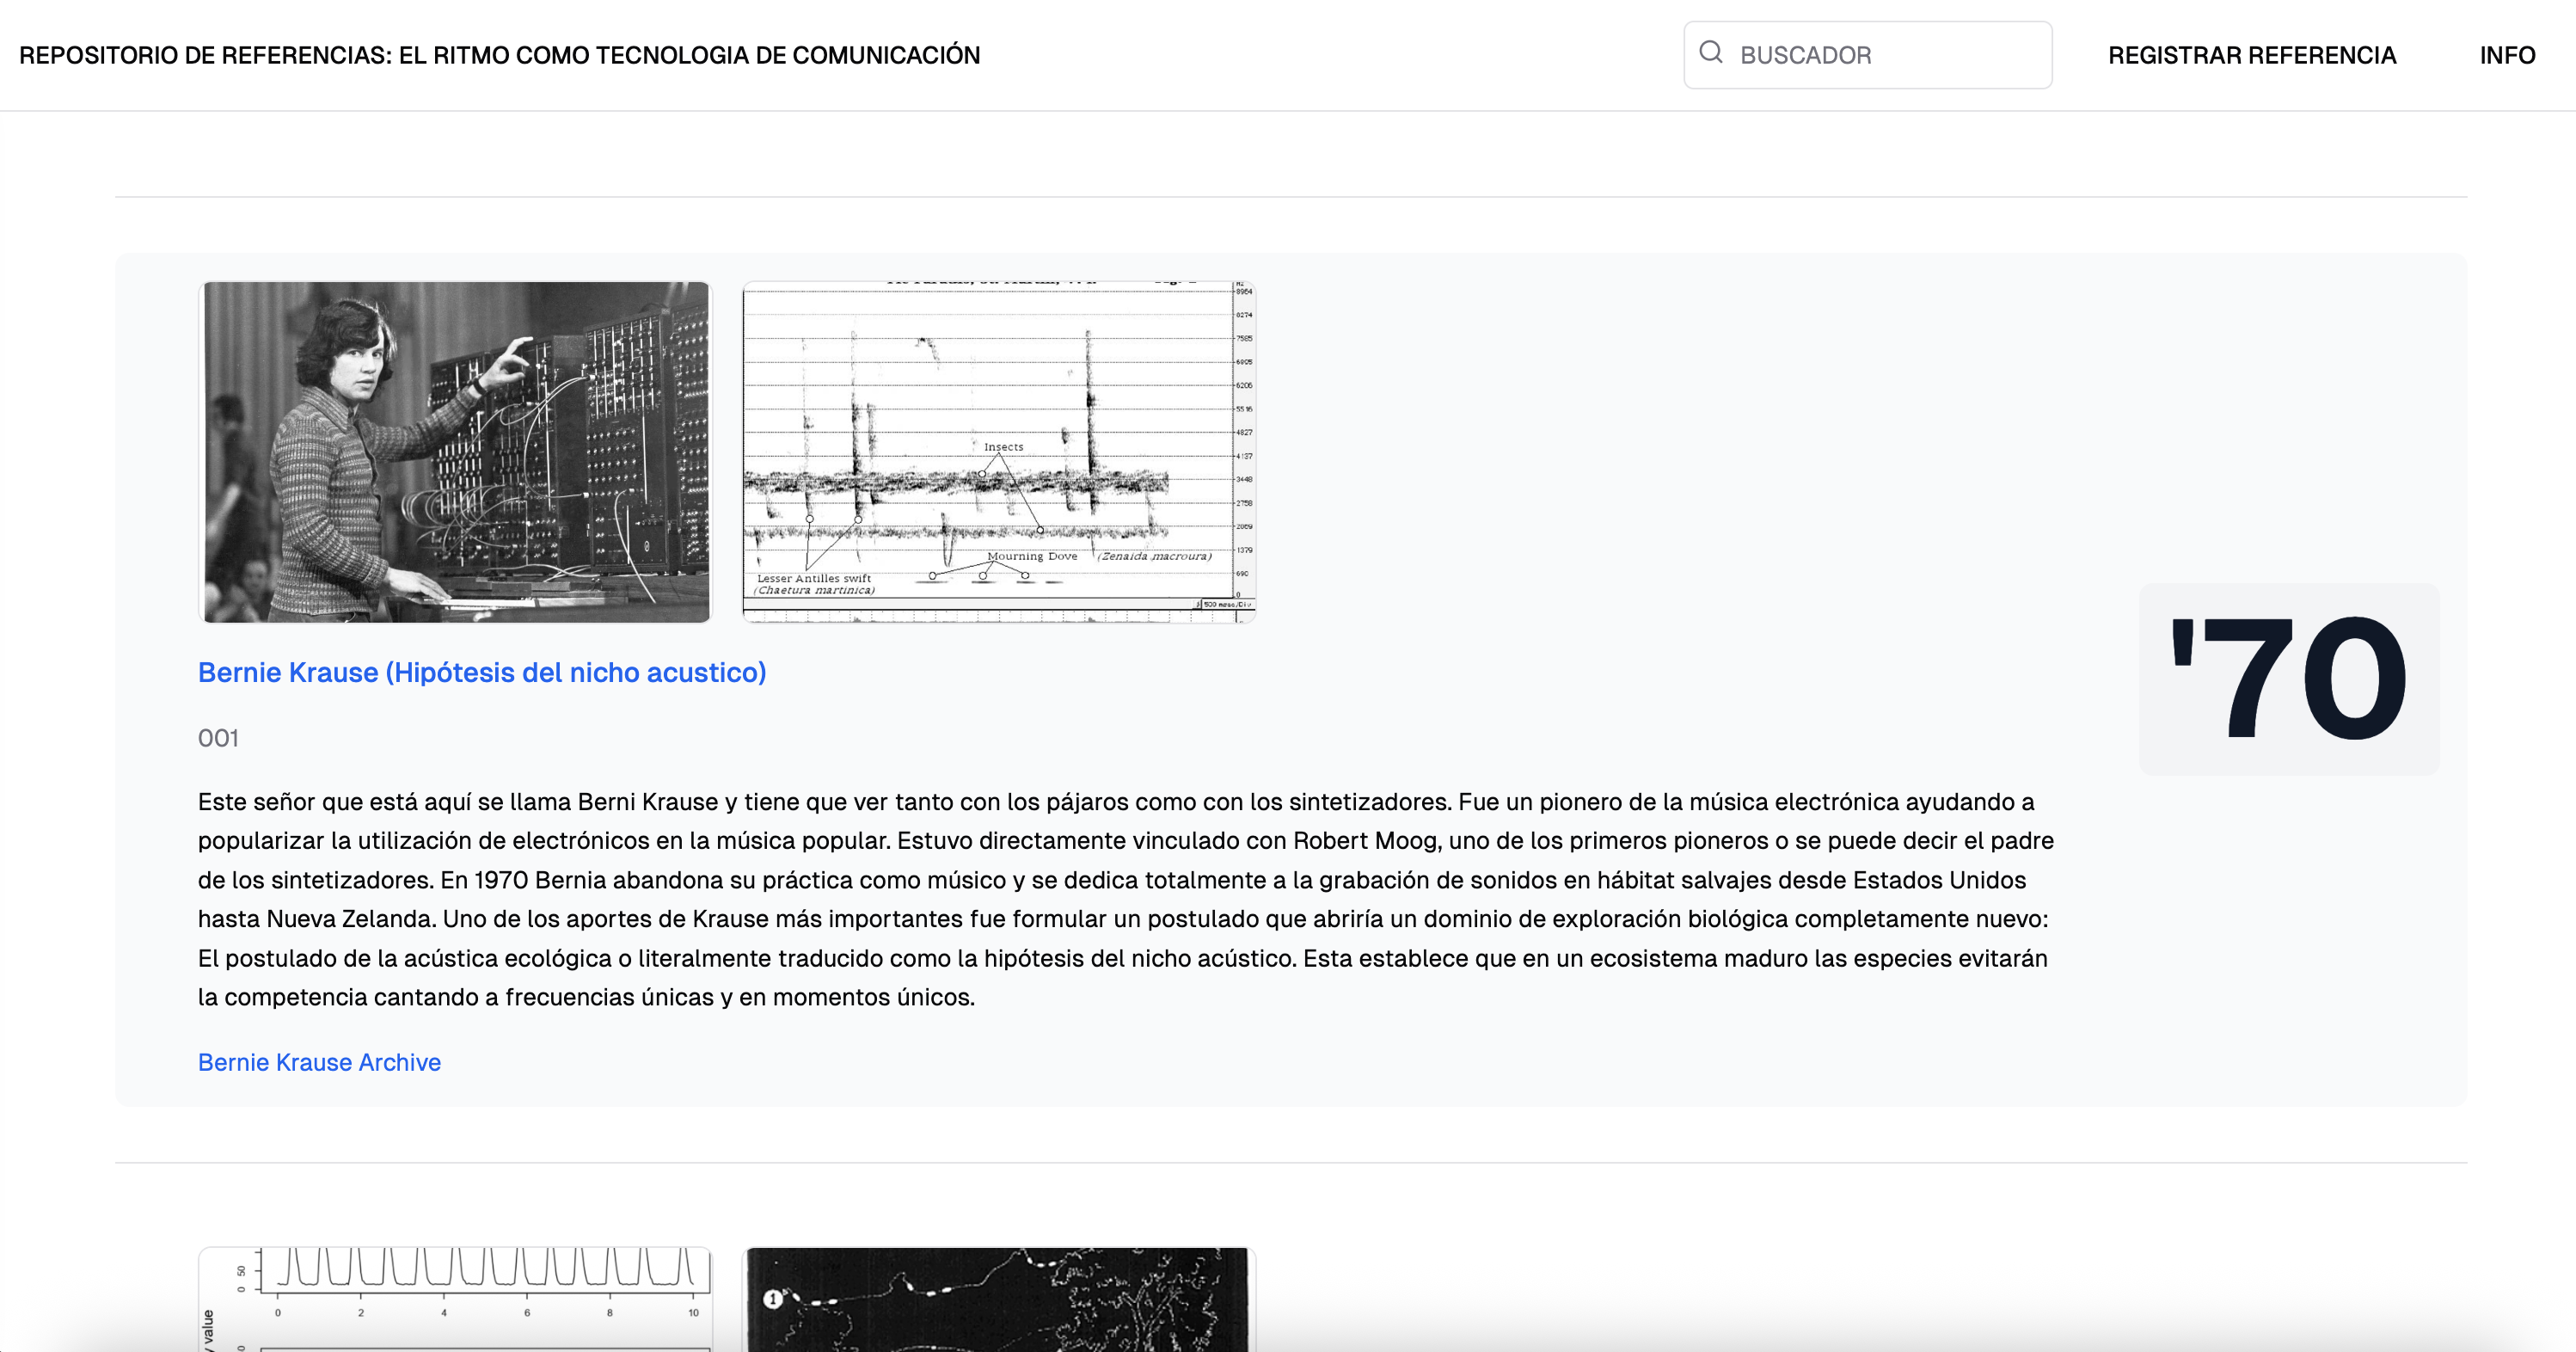Click the numbered 1 marker on map
This screenshot has height=1352, width=2576.
[x=772, y=1299]
